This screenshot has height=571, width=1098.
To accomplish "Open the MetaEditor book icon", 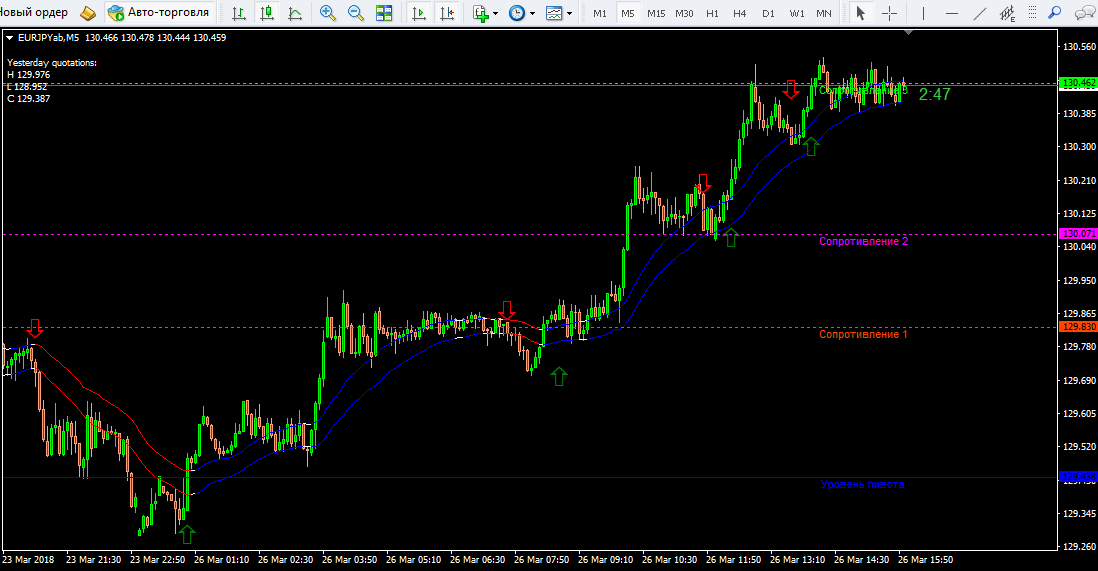I will pos(88,13).
